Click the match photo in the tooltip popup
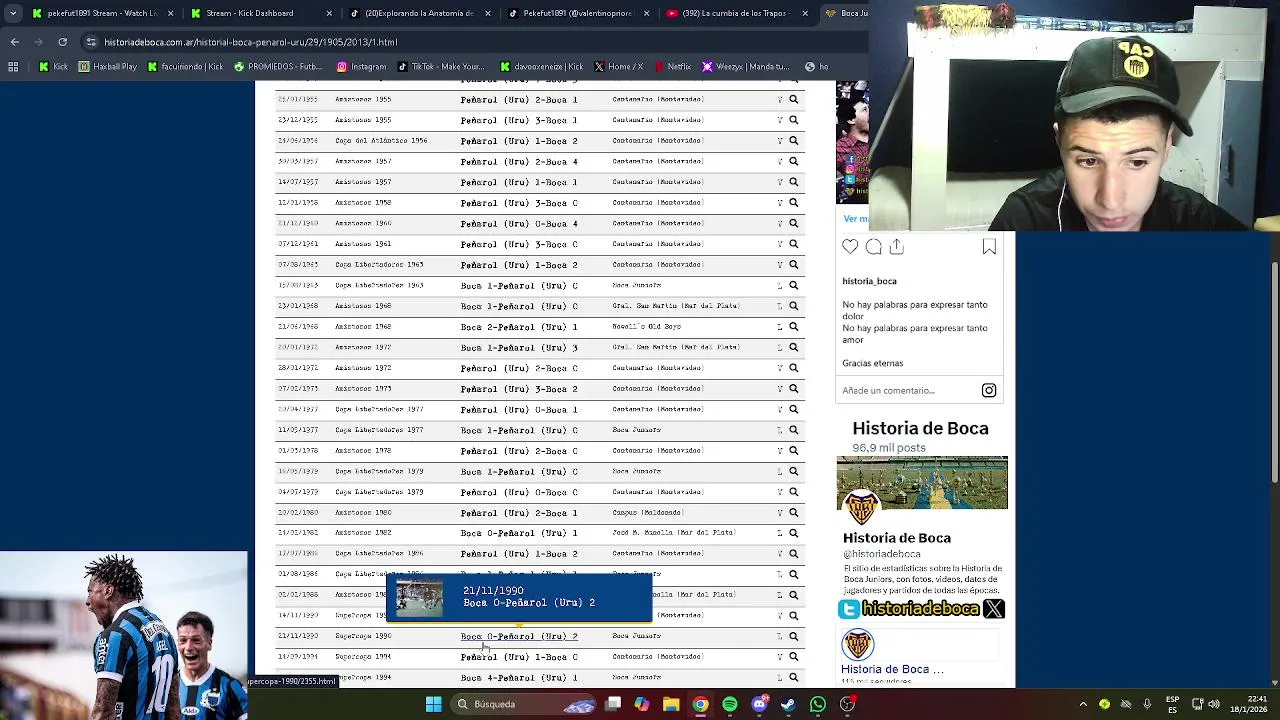The width and height of the screenshot is (1280, 720). pos(419,598)
